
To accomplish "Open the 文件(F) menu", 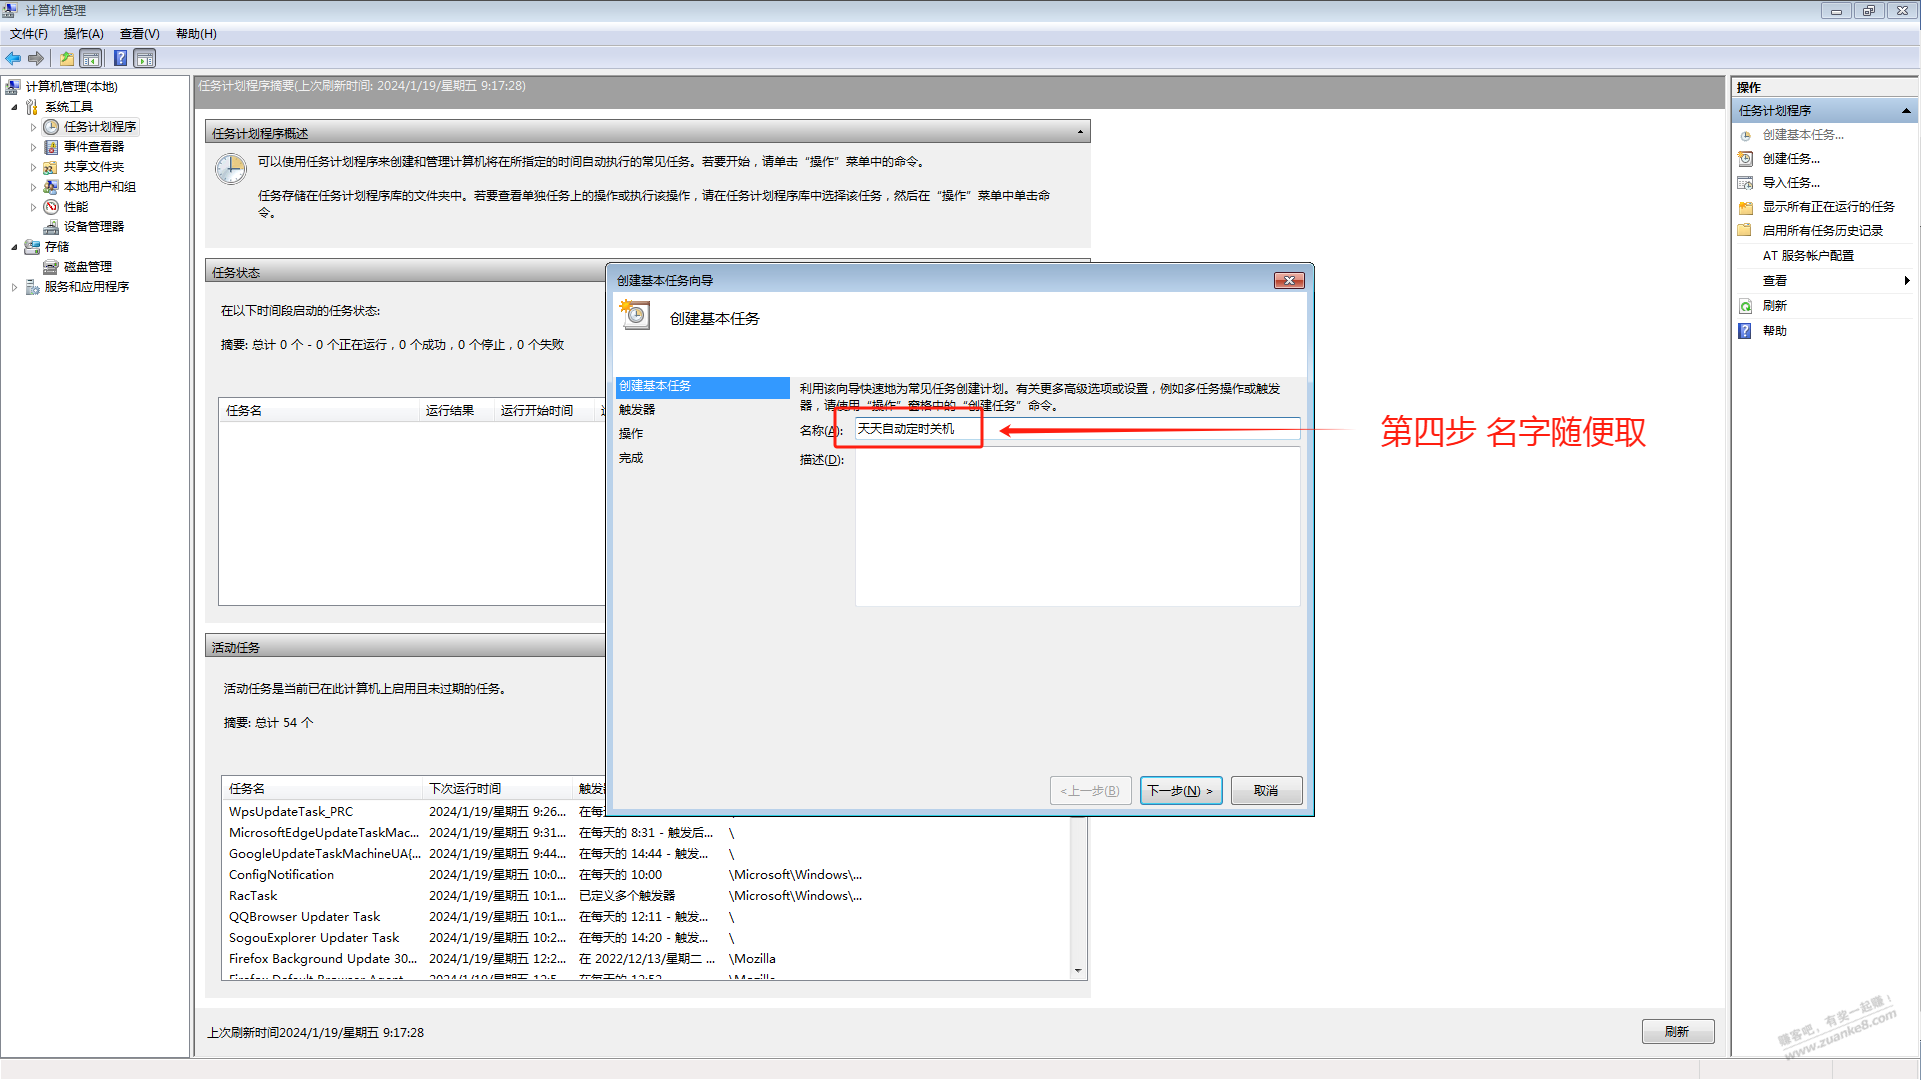I will [x=29, y=34].
